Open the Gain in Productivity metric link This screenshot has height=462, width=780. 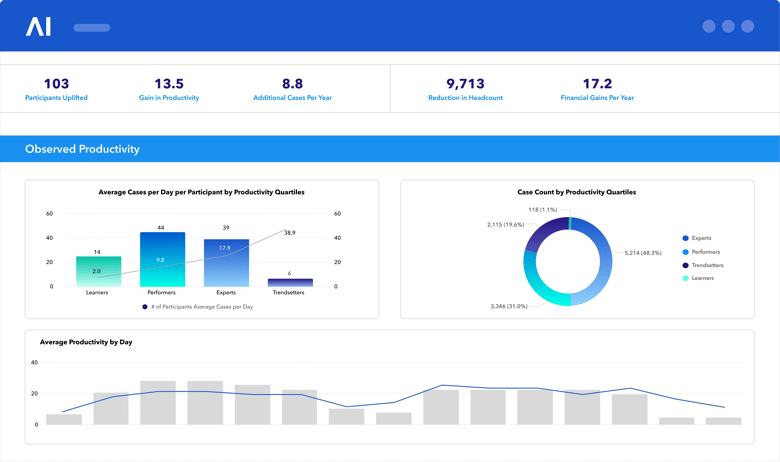[x=169, y=98]
